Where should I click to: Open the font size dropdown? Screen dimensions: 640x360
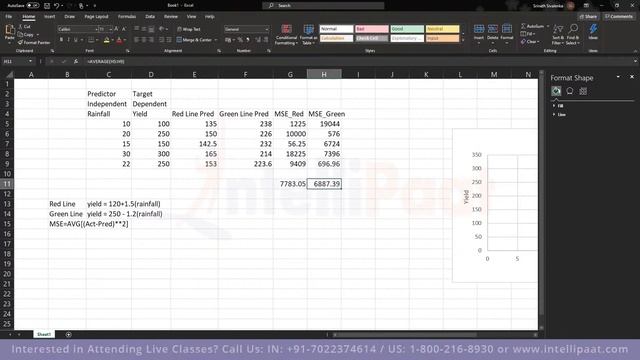pyautogui.click(x=111, y=29)
